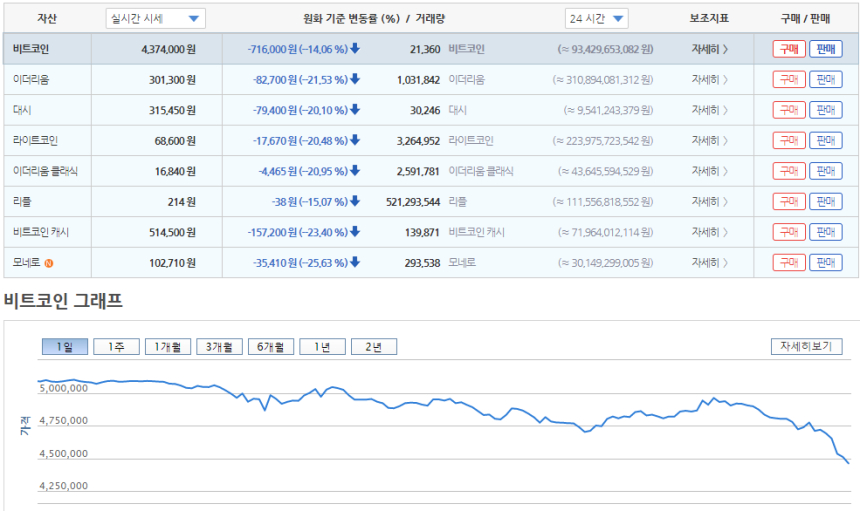
Task: Select the 1개월 chart range tab
Action: (x=168, y=347)
